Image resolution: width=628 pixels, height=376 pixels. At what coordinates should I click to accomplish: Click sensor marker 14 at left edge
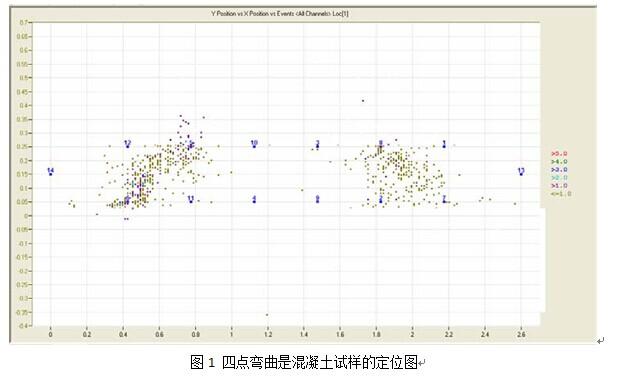coord(50,171)
